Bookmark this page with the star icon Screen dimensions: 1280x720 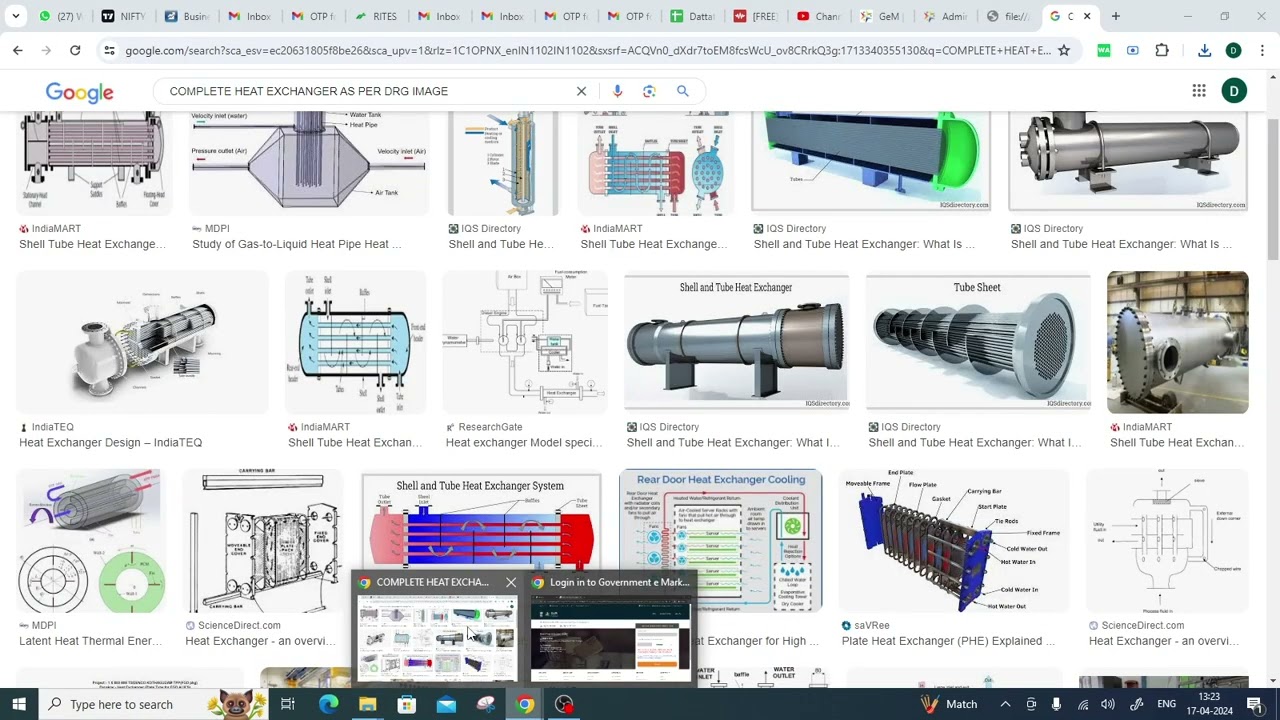point(1064,50)
